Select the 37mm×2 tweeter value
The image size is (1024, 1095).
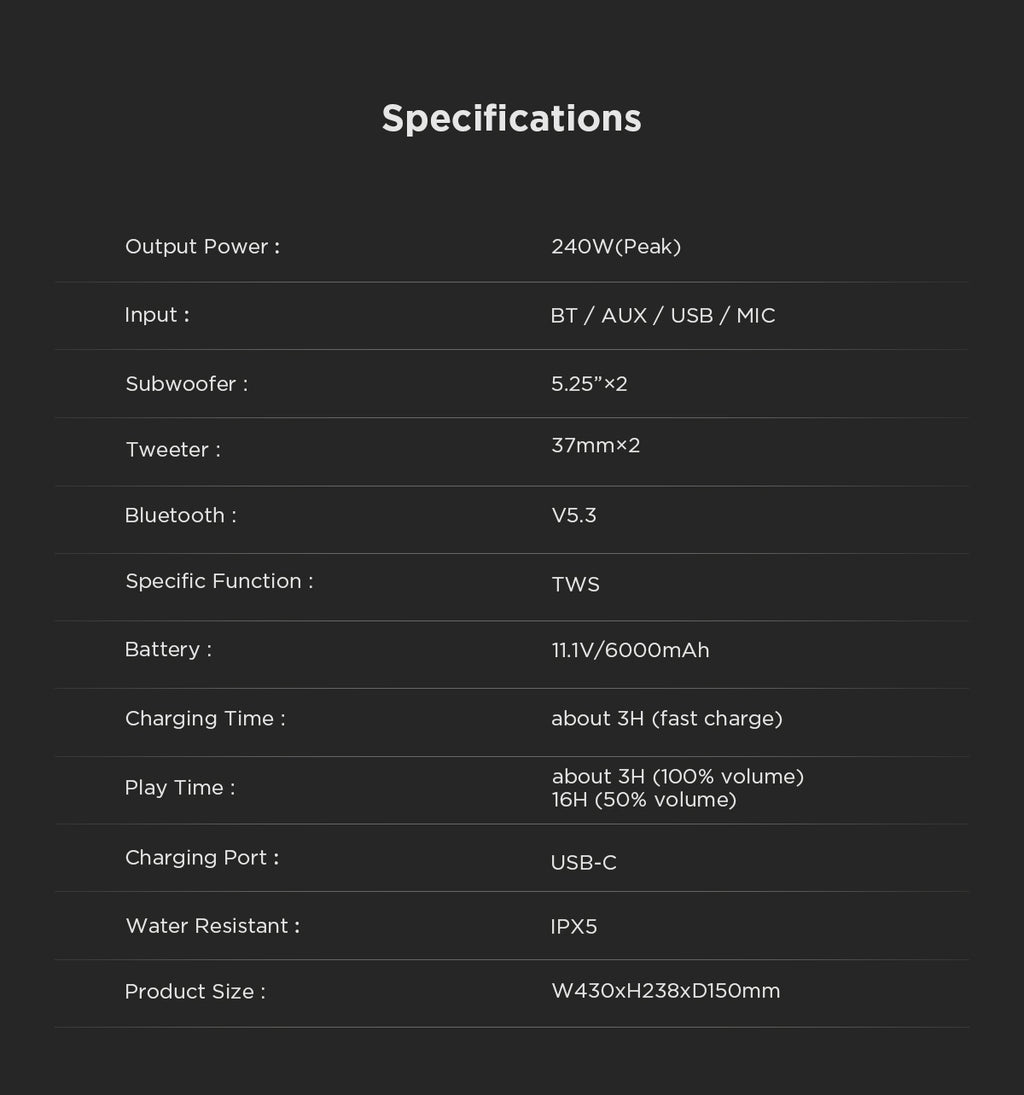pos(595,446)
